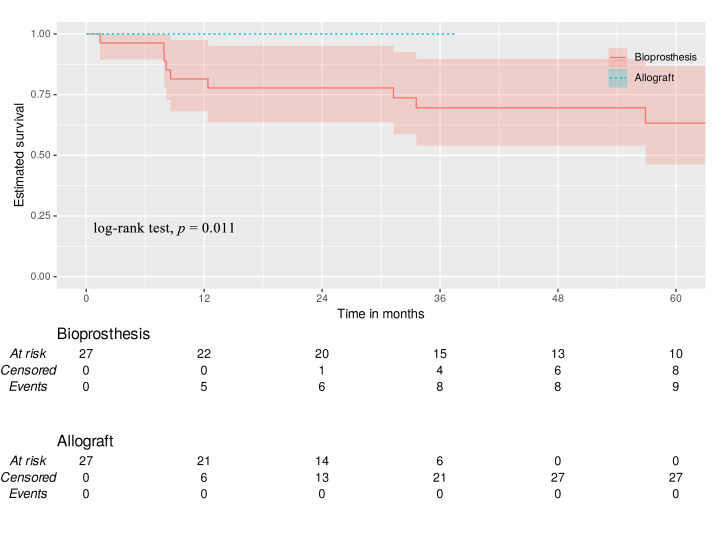
Task: Click the 'At risk' row label under Bioprosthesis
Action: (x=28, y=354)
